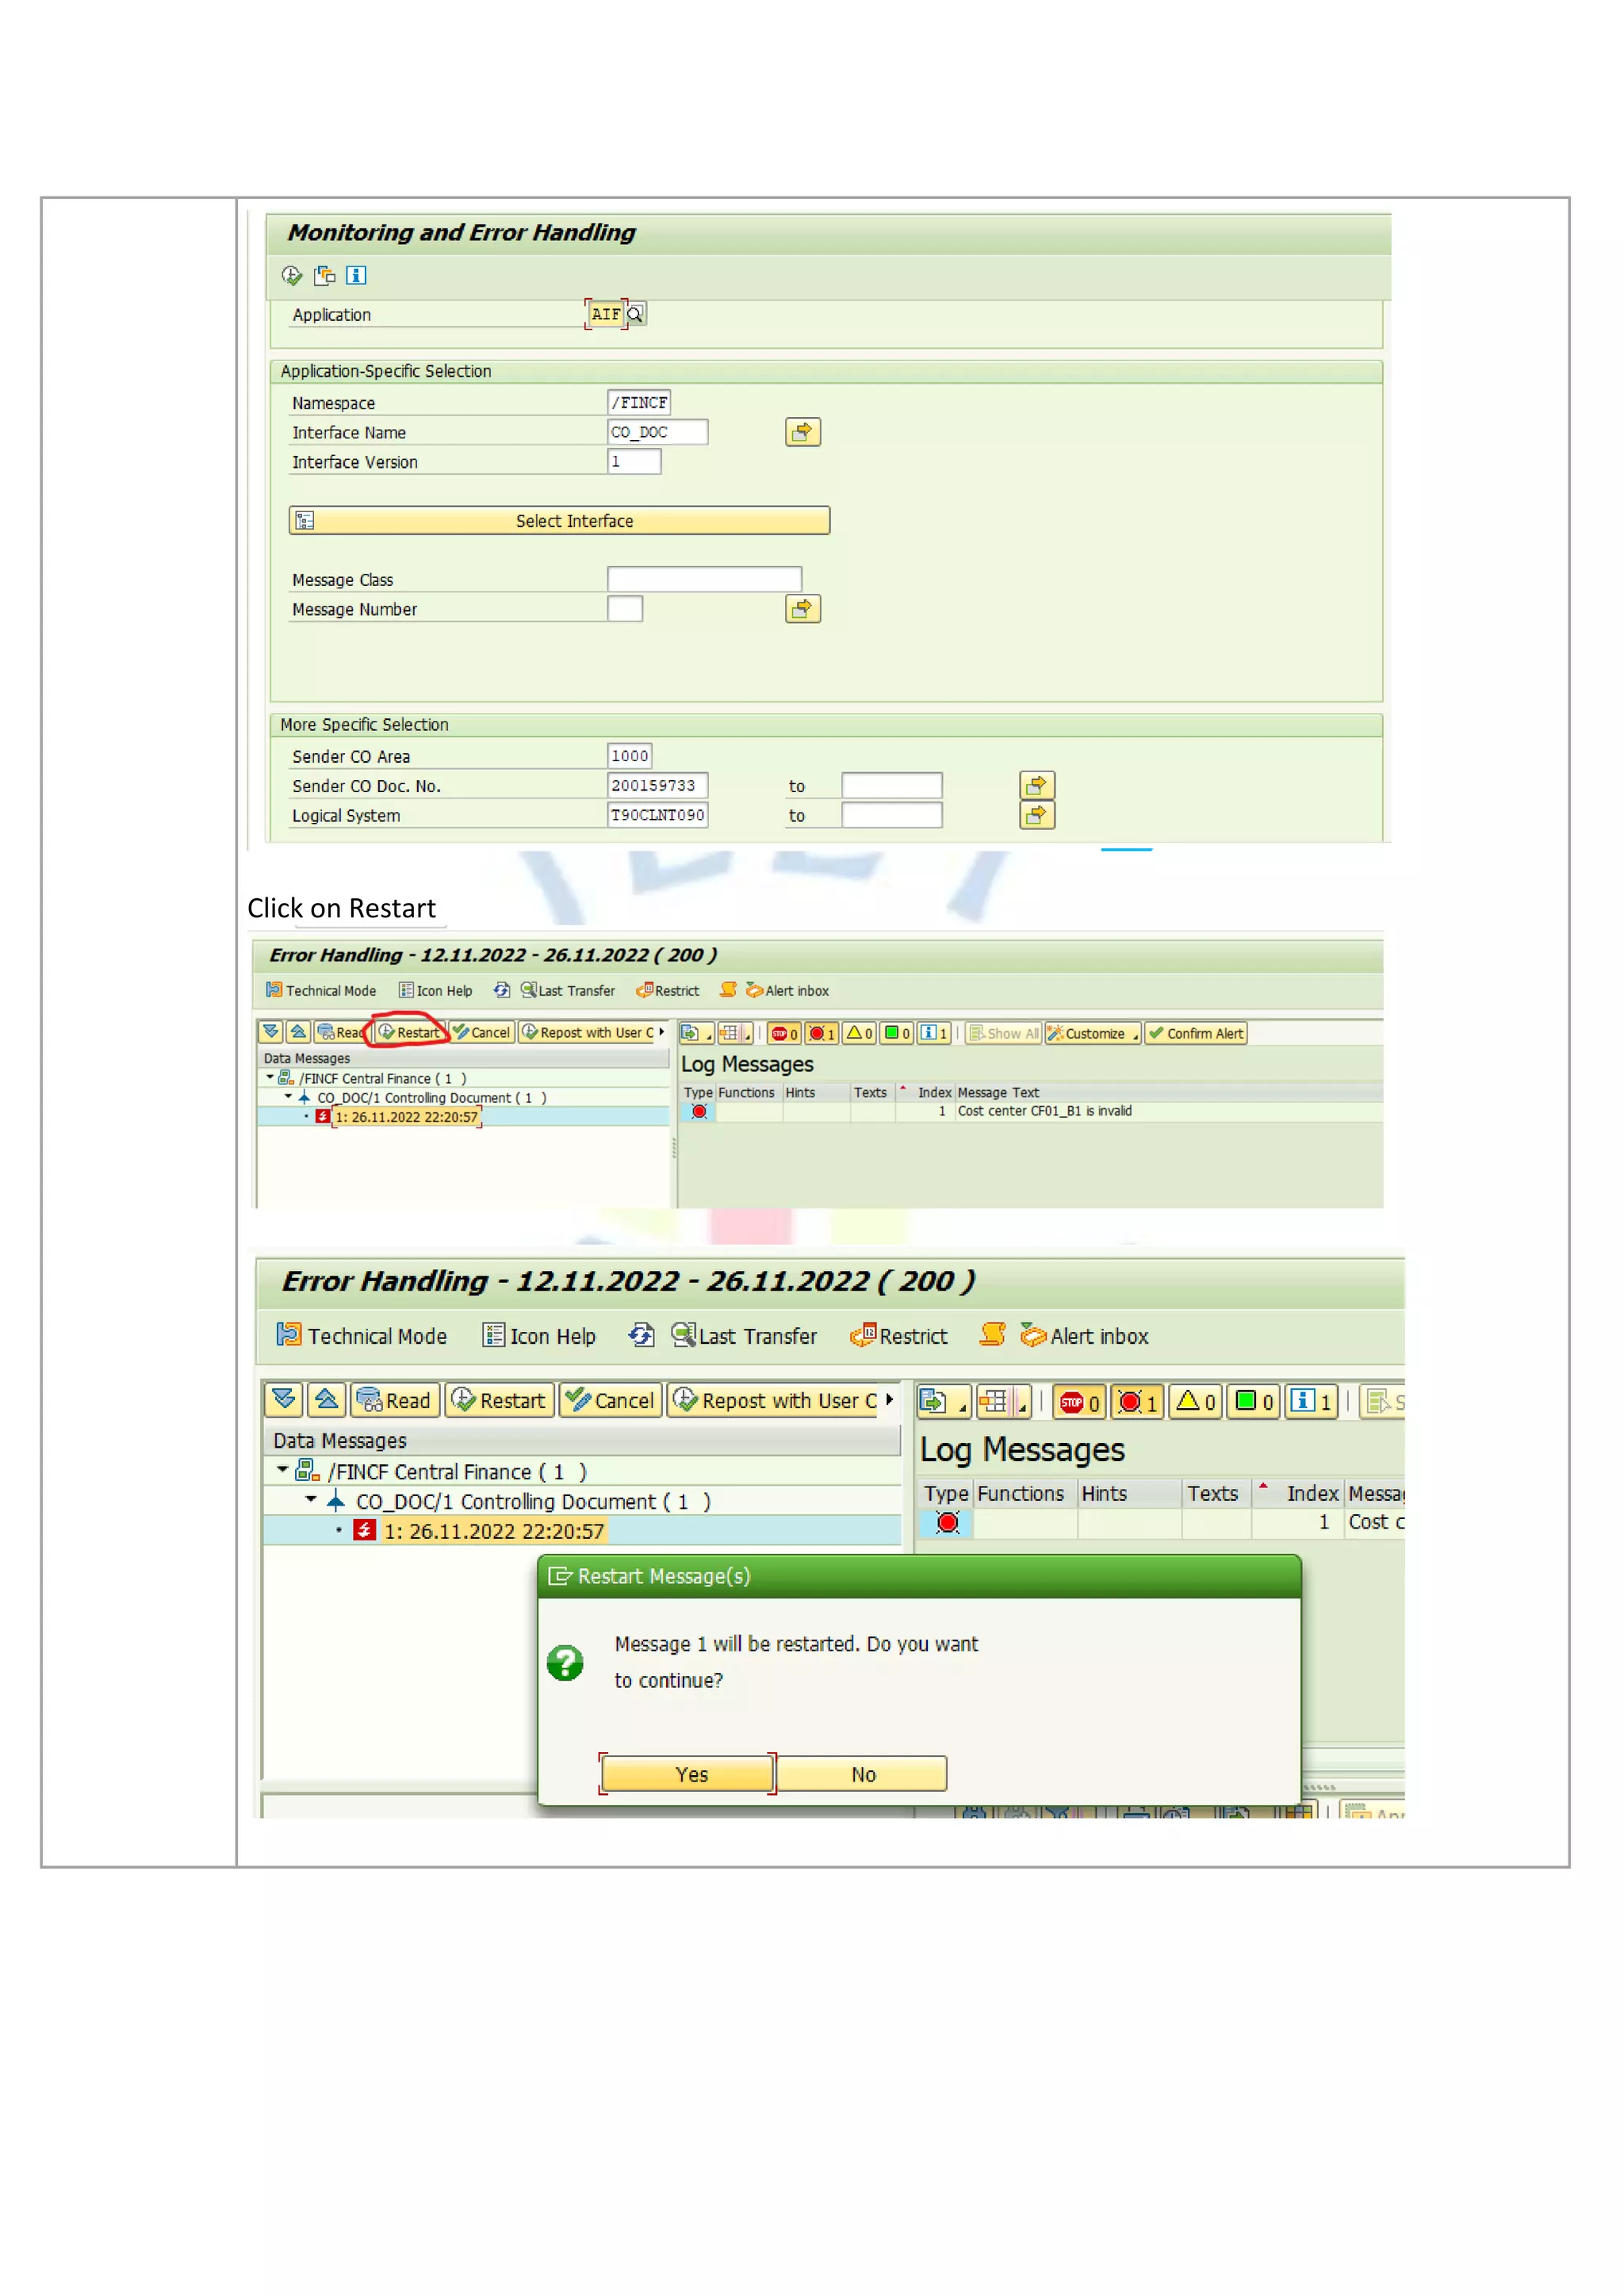Confirm restart by clicking Yes
This screenshot has width=1624, height=2296.
(689, 1774)
